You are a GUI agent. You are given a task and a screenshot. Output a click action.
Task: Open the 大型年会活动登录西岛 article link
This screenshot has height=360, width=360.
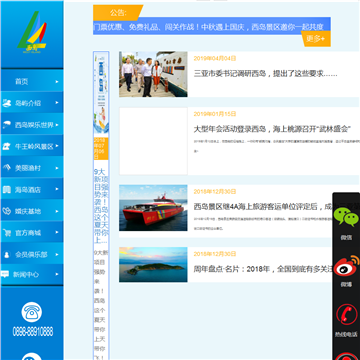pos(273,129)
